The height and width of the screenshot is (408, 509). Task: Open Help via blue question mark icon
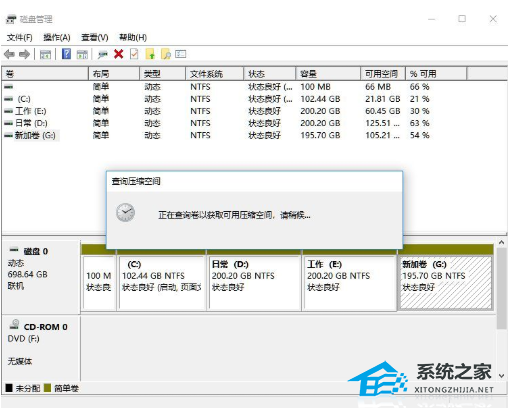point(66,54)
